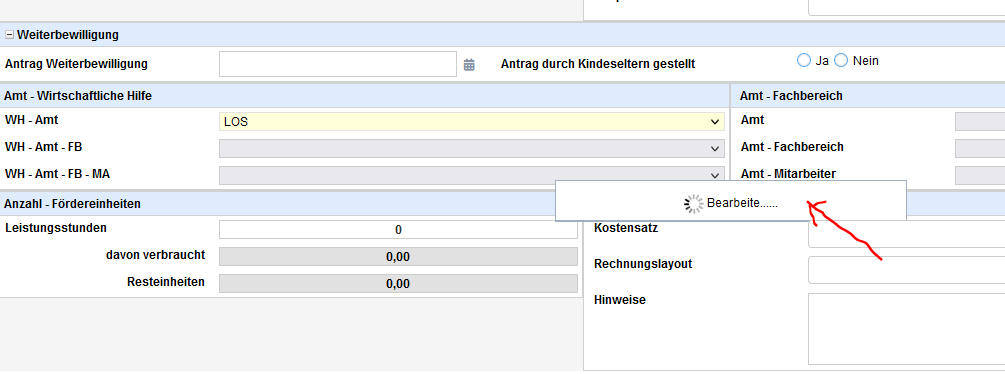Image resolution: width=1005 pixels, height=374 pixels.
Task: Select Nein for Antrag durch Kindeseltern
Action: click(x=841, y=60)
